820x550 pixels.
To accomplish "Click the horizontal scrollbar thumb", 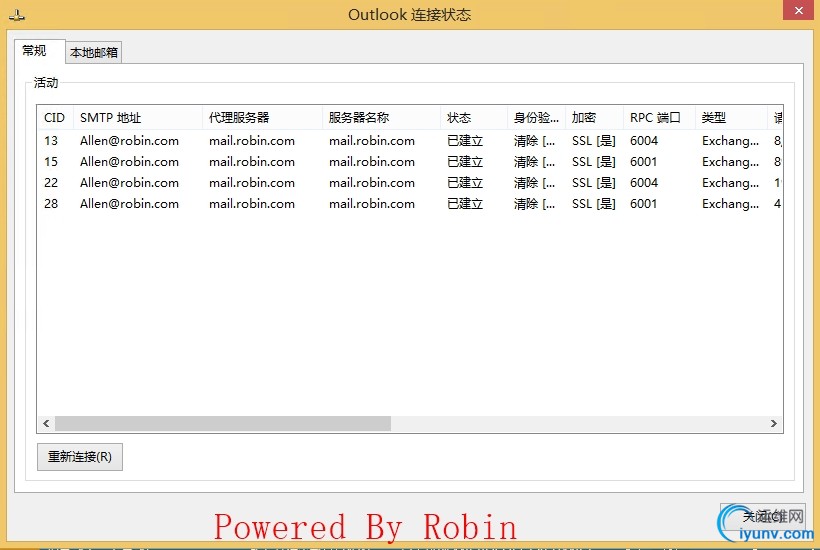I will (x=223, y=423).
